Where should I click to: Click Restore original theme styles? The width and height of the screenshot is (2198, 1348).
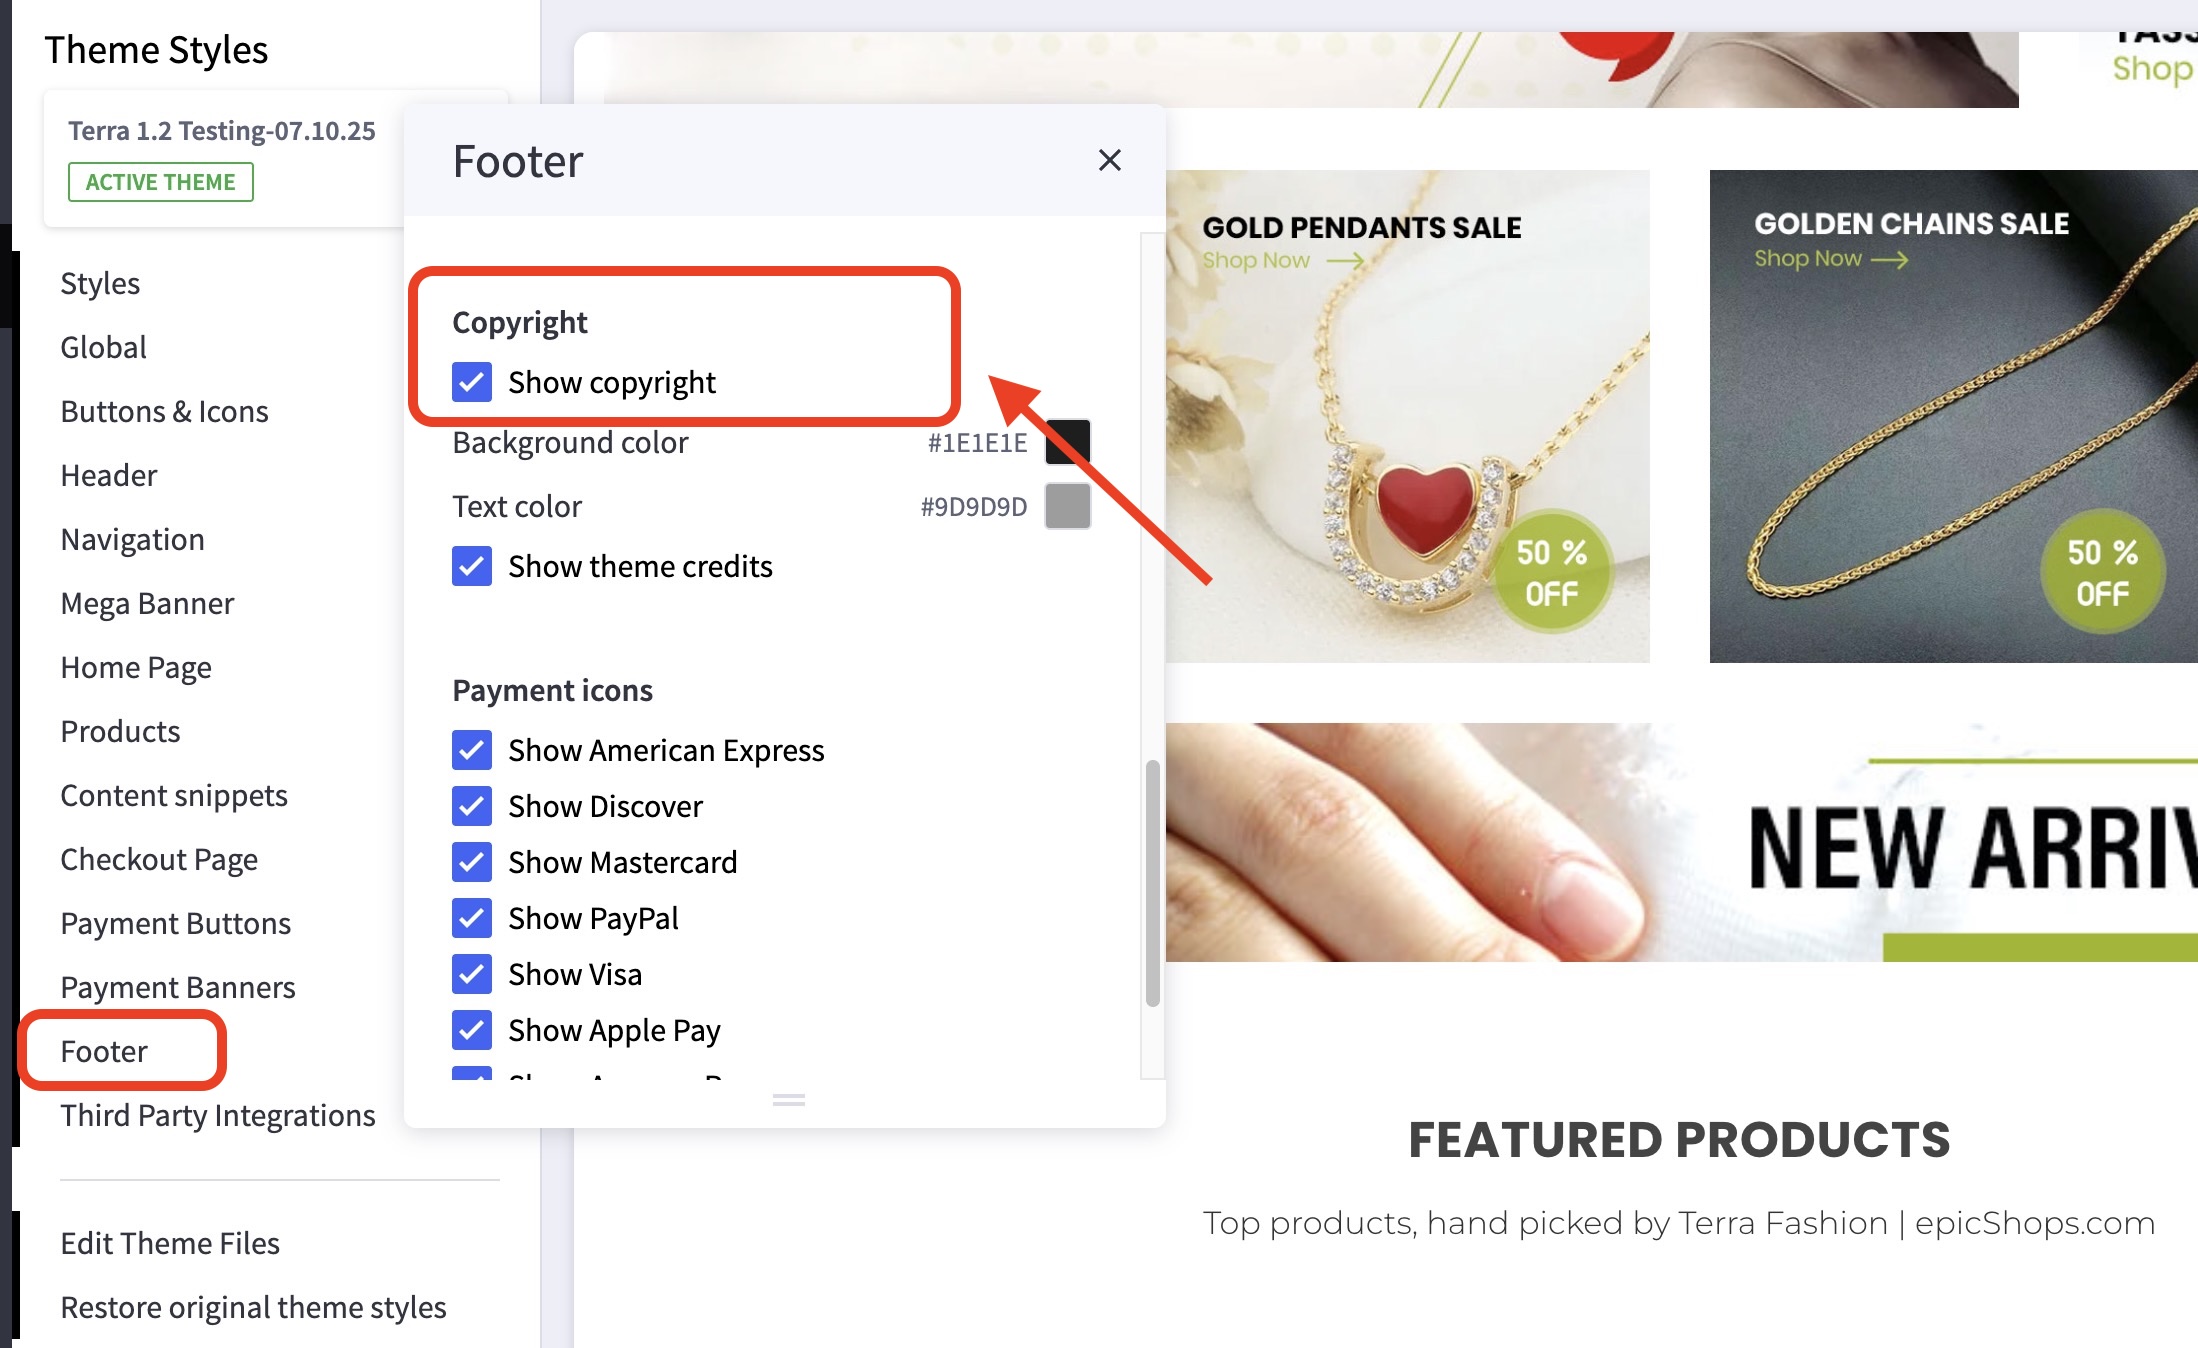pyautogui.click(x=253, y=1307)
